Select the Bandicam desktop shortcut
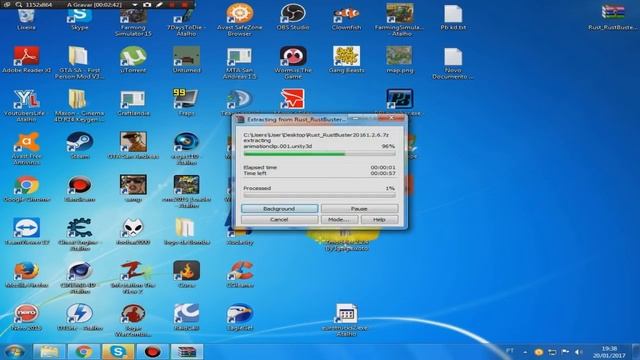This screenshot has width=640, height=360. pyautogui.click(x=80, y=189)
